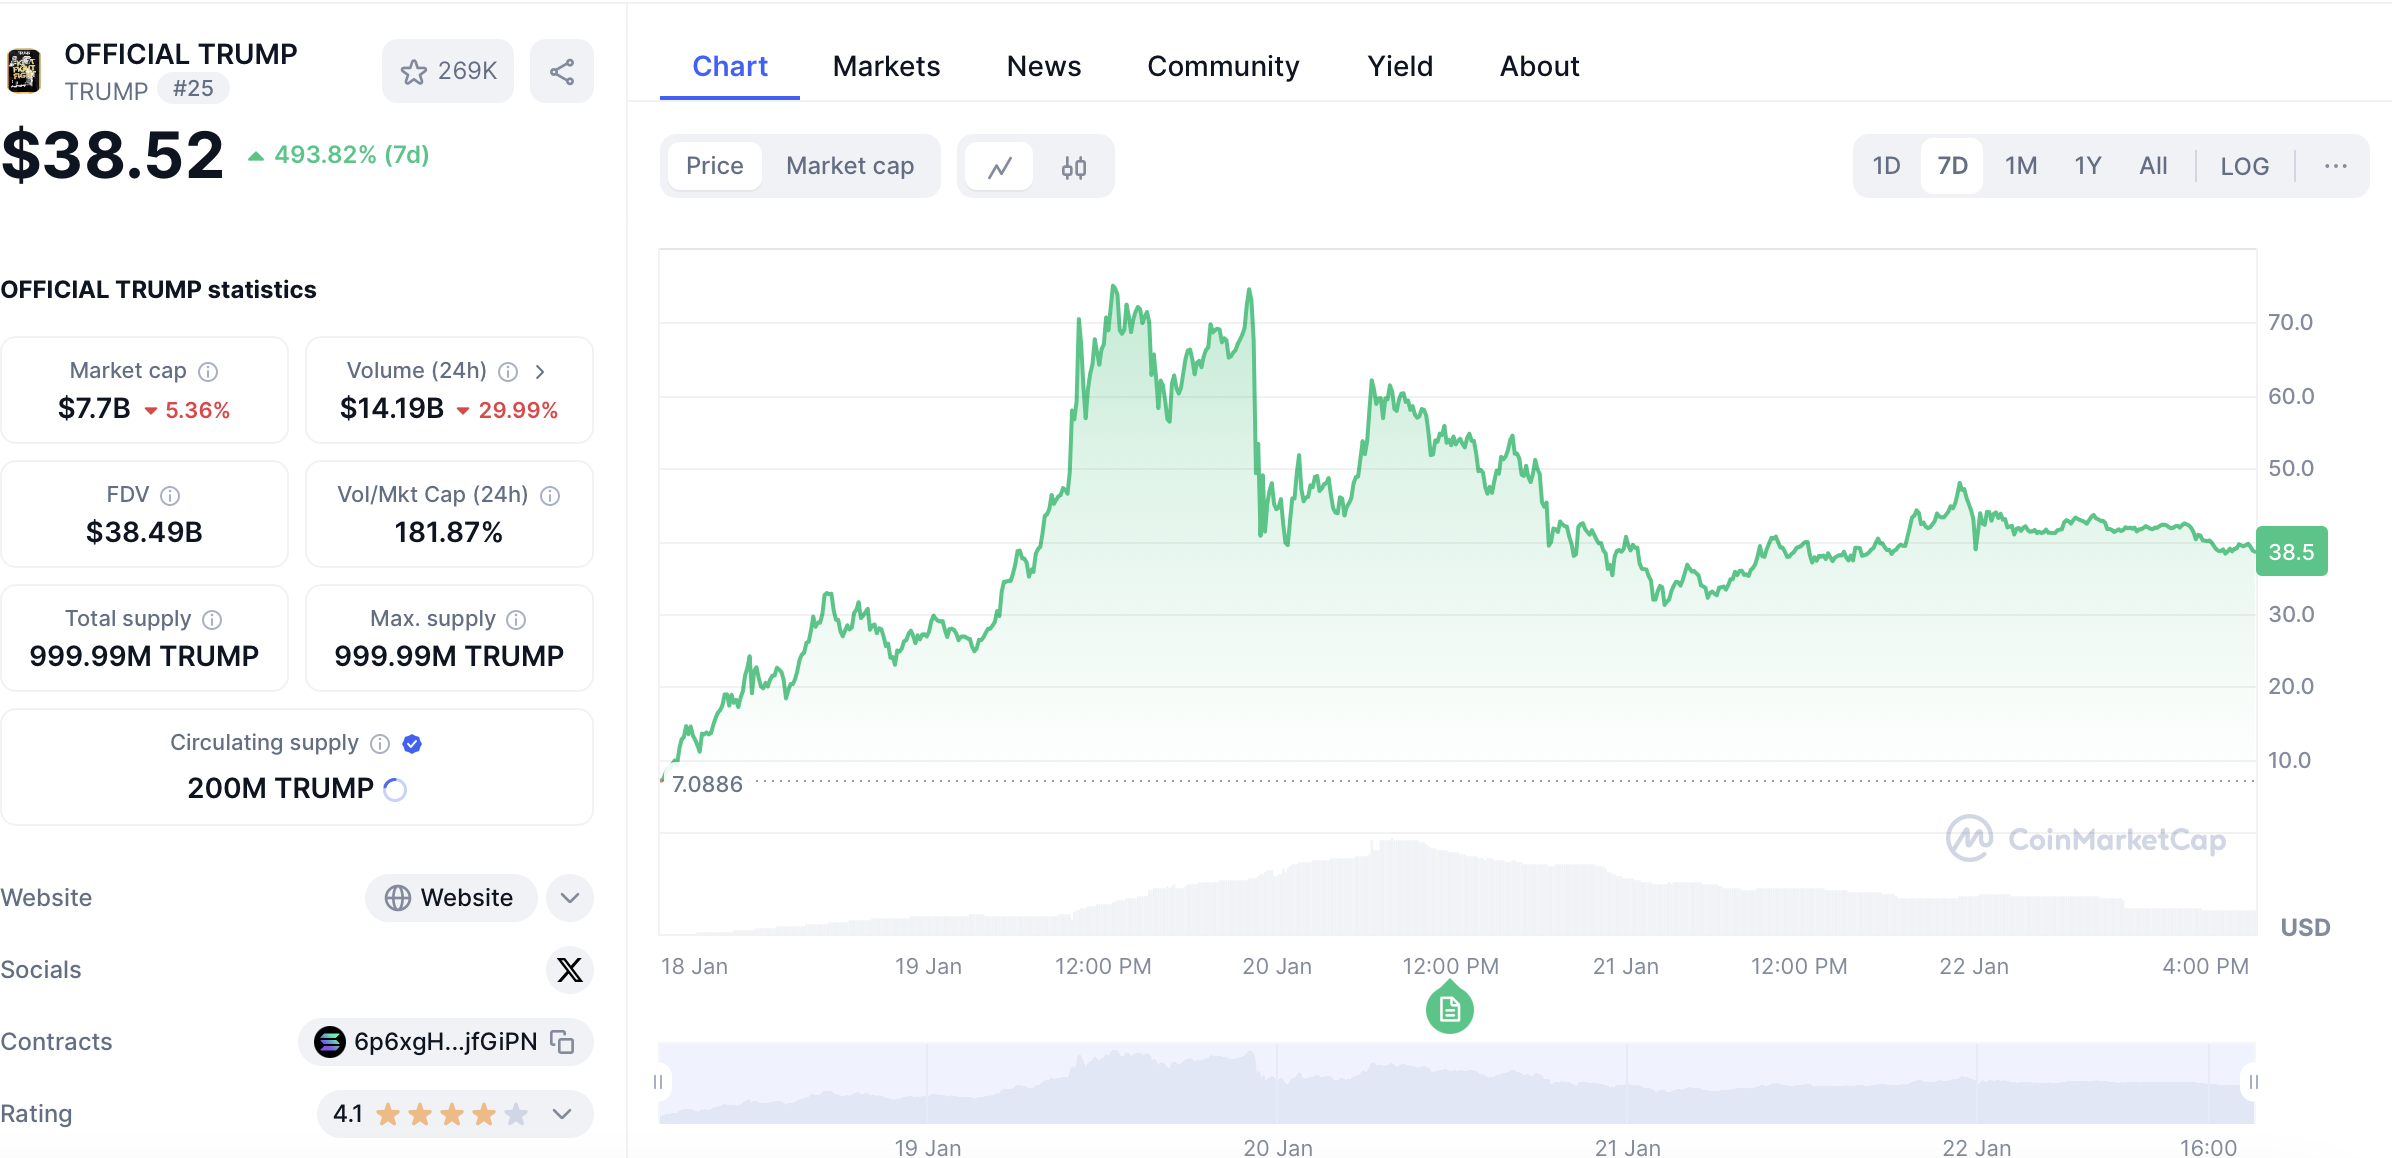The width and height of the screenshot is (2392, 1158).
Task: Switch chart to Market cap view
Action: click(x=850, y=166)
